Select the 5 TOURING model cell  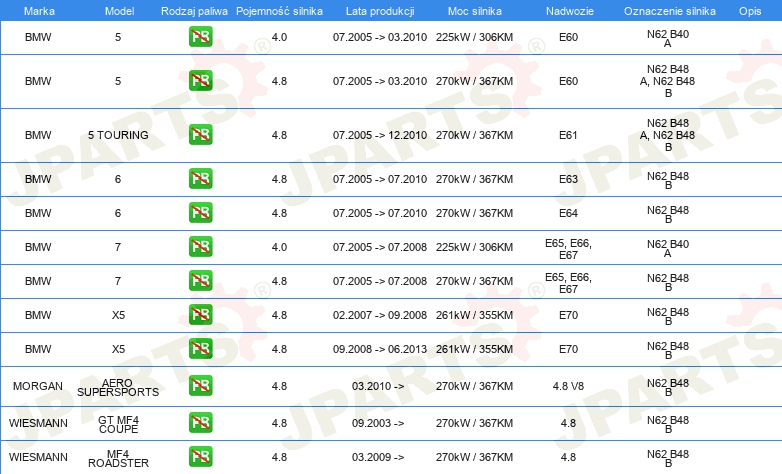click(x=118, y=135)
